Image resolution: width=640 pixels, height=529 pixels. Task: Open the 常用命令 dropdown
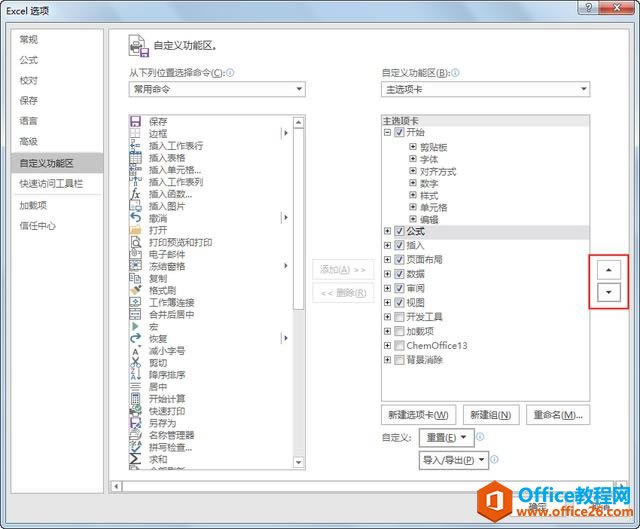point(217,89)
